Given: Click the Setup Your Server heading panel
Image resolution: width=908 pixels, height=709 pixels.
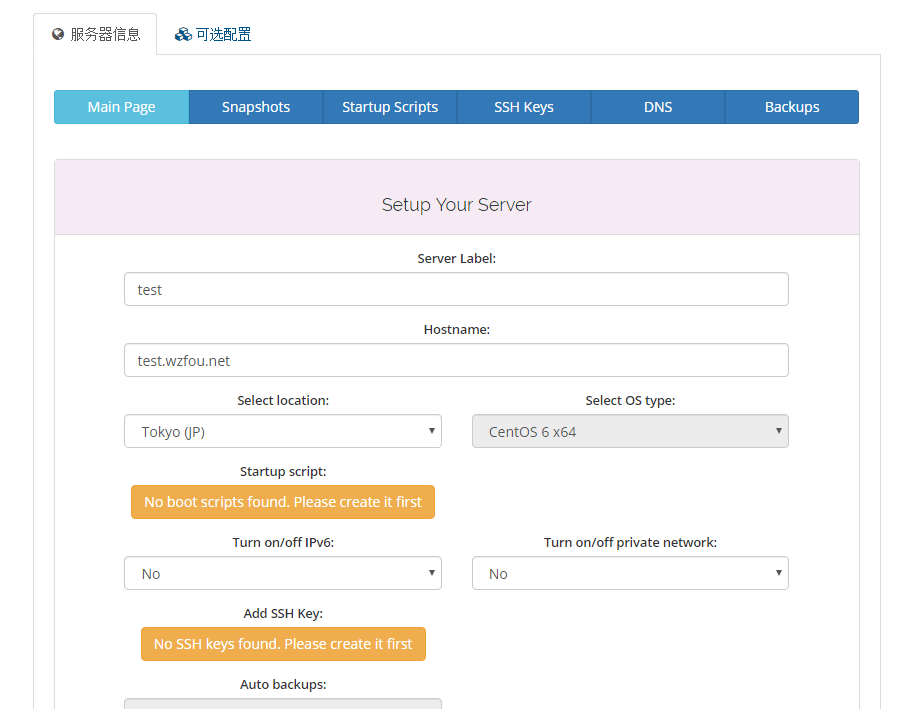Looking at the screenshot, I should [x=456, y=198].
